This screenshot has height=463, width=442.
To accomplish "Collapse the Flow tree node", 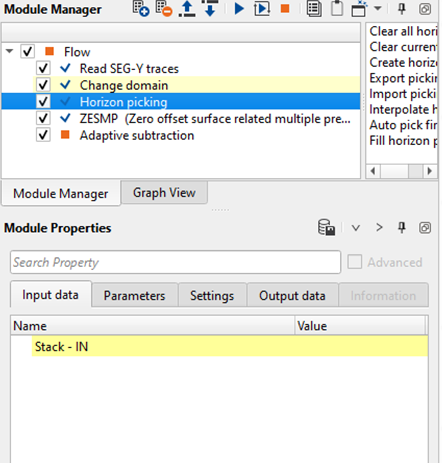I will [10, 51].
